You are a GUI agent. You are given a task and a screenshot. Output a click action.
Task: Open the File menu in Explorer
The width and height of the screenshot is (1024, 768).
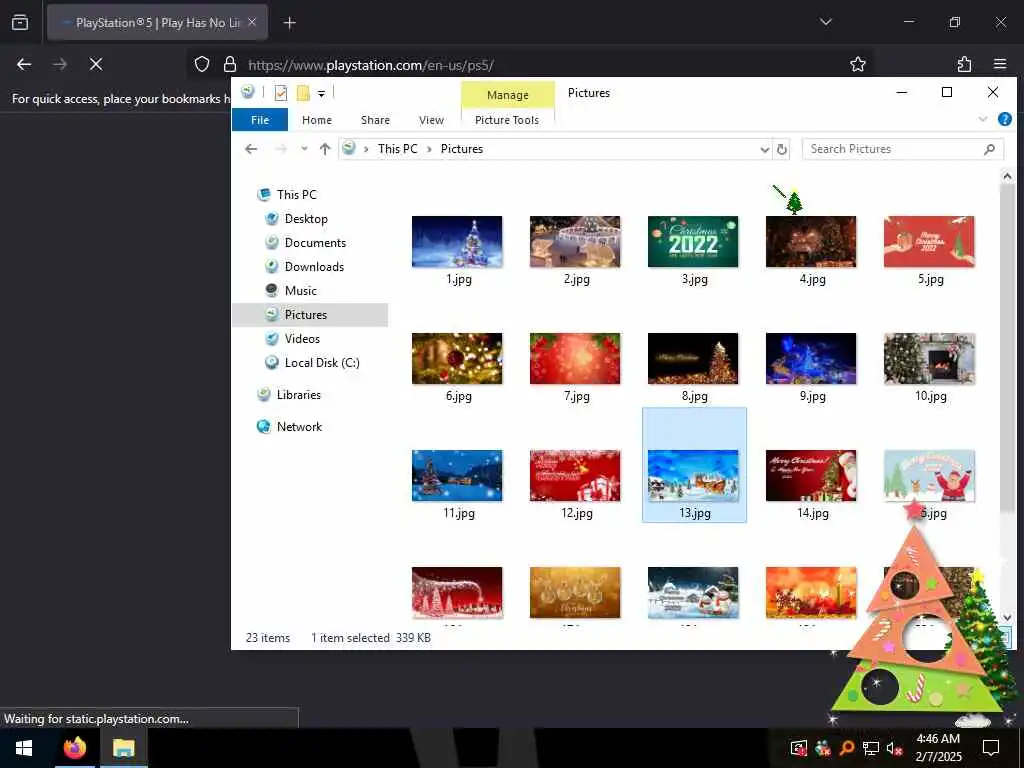(260, 120)
